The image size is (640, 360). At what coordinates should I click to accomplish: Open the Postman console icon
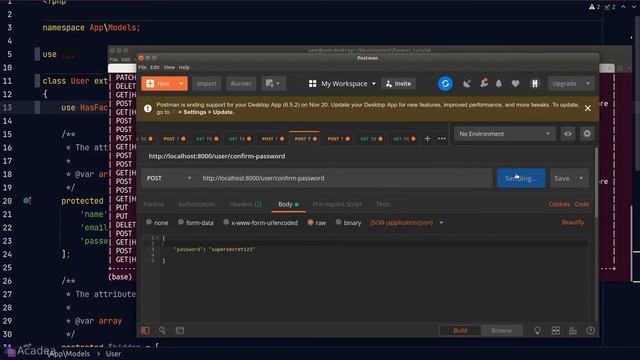(x=180, y=331)
